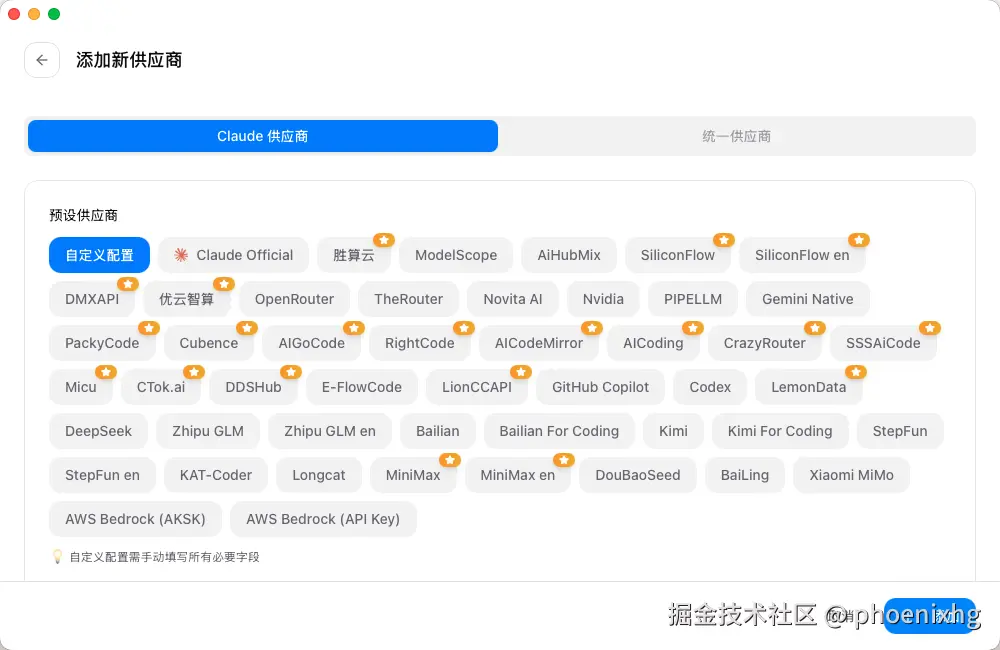The width and height of the screenshot is (1000, 650).
Task: Select LemonData provider
Action: pyautogui.click(x=809, y=387)
